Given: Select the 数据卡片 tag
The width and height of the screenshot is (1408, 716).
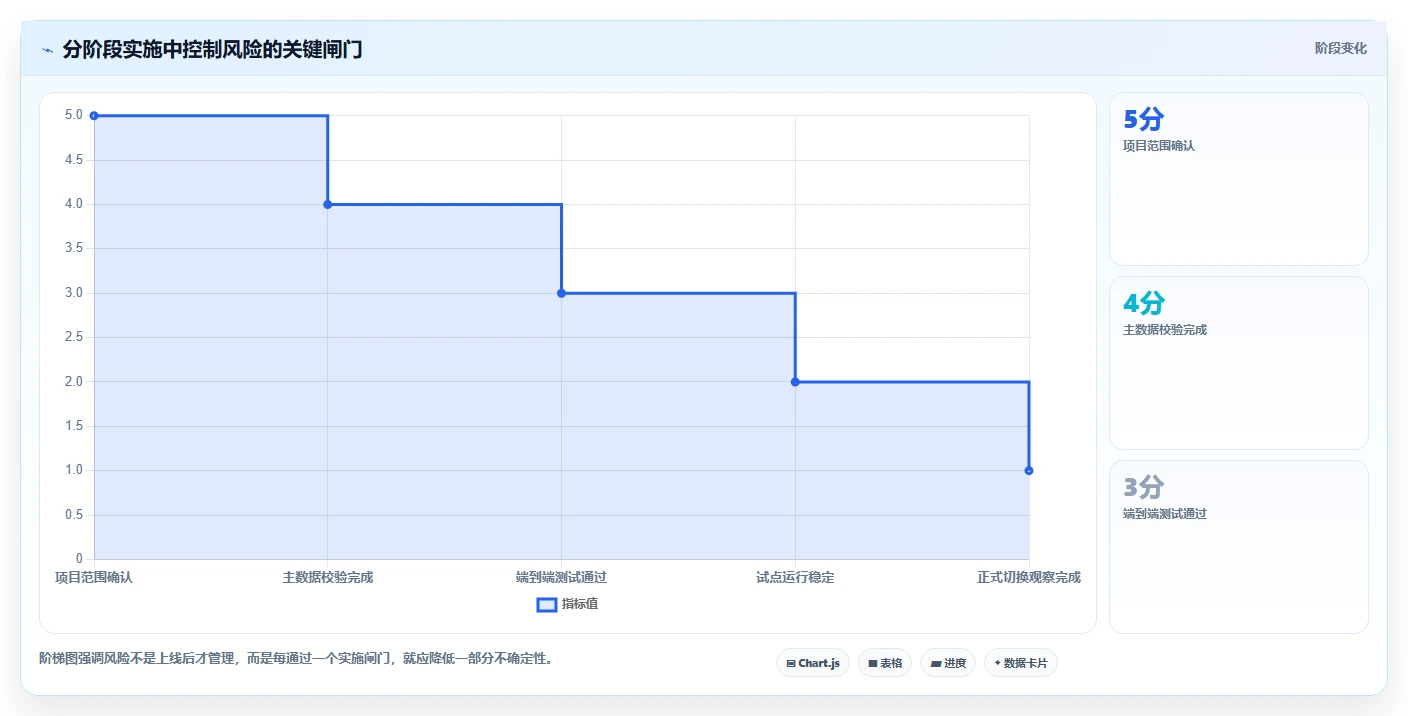Looking at the screenshot, I should (x=1021, y=663).
